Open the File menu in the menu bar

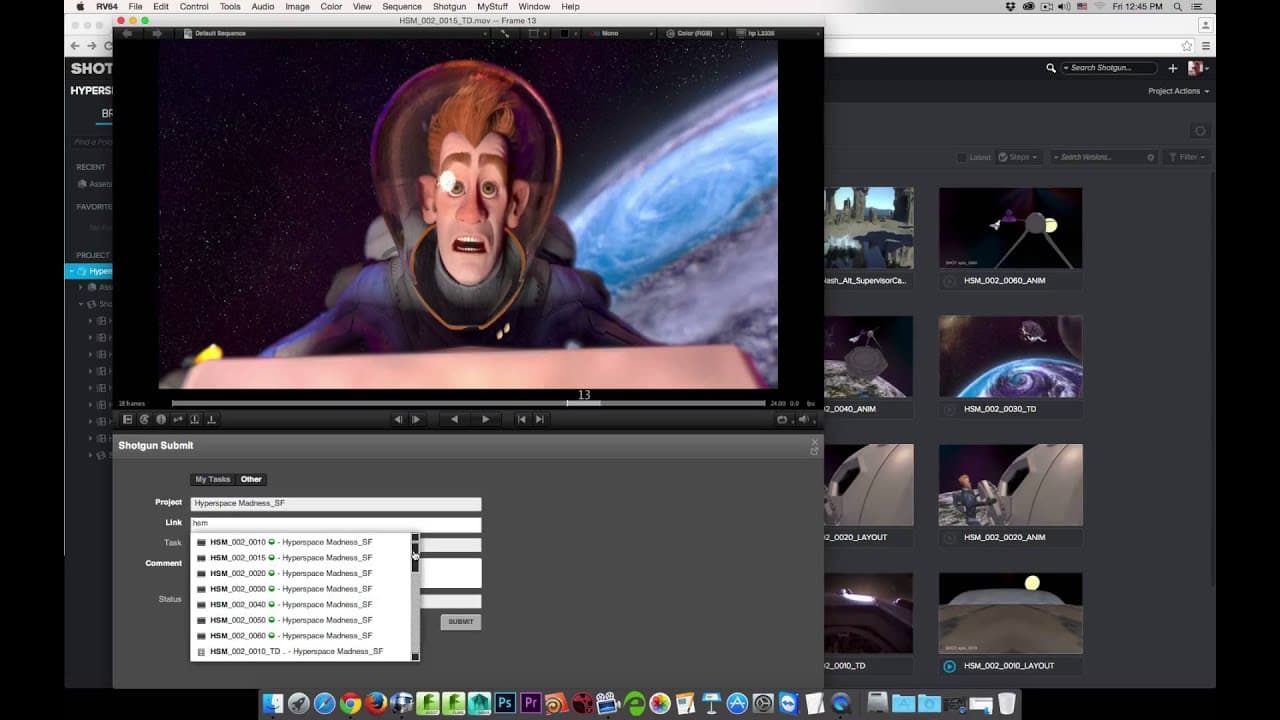pyautogui.click(x=135, y=7)
